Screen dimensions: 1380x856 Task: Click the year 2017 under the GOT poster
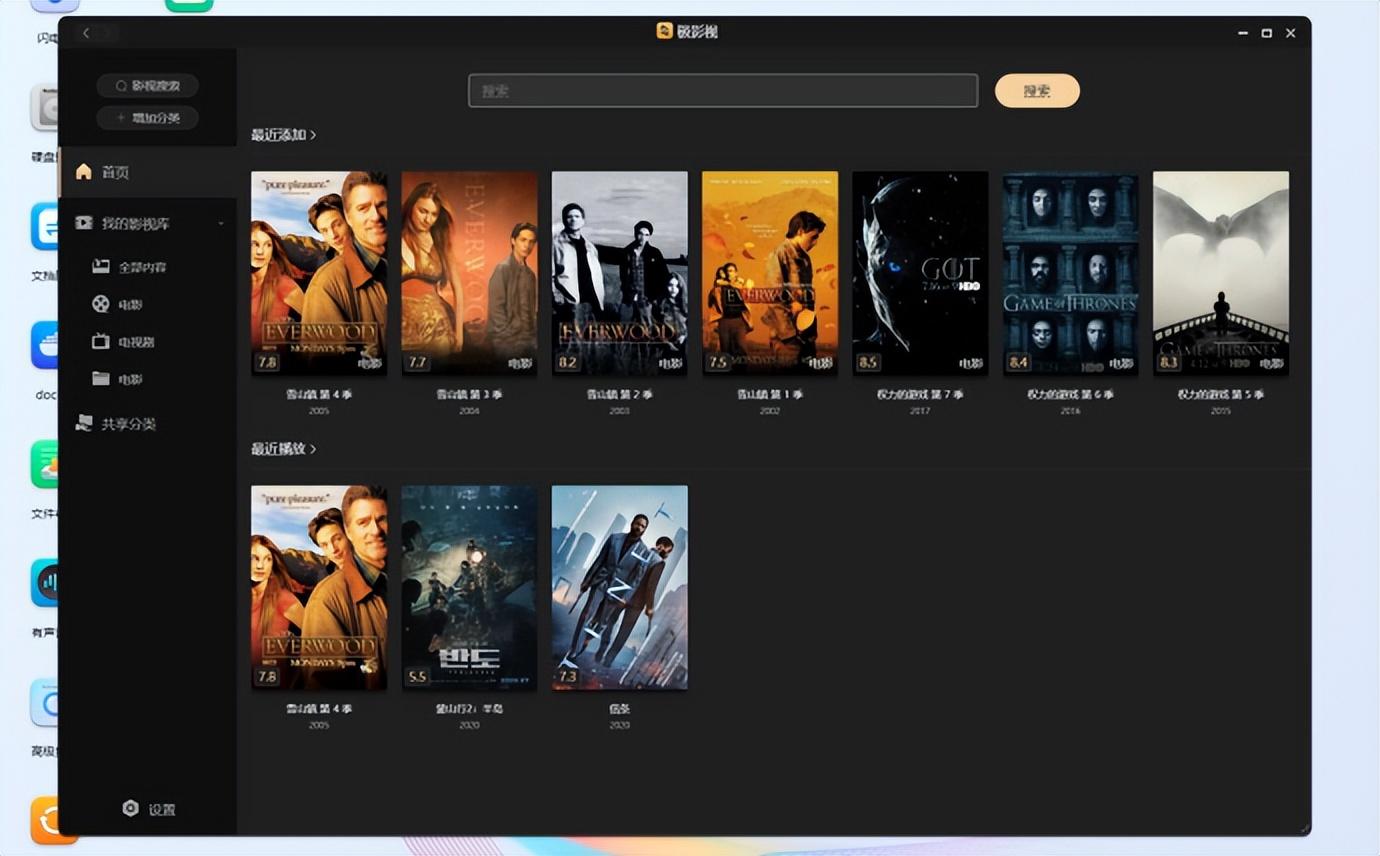coord(920,411)
